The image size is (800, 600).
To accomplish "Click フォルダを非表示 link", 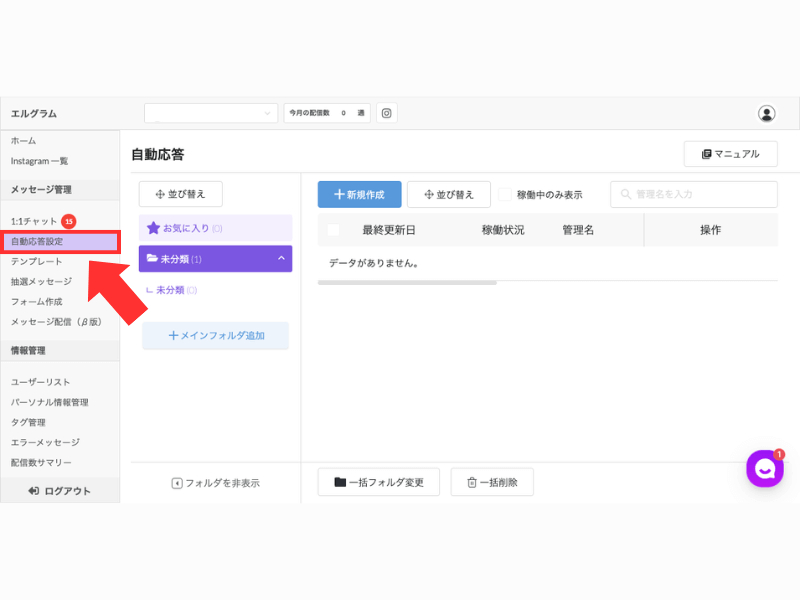I will tap(216, 483).
